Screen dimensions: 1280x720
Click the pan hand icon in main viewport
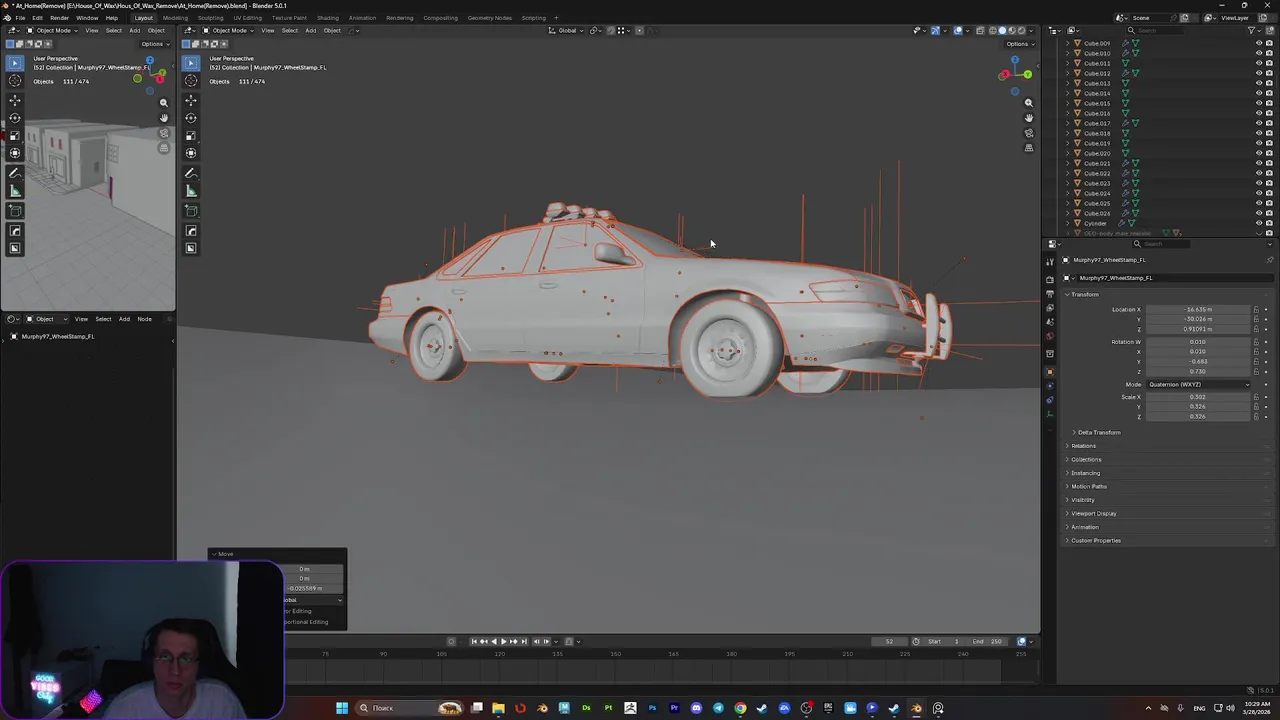pos(1028,117)
